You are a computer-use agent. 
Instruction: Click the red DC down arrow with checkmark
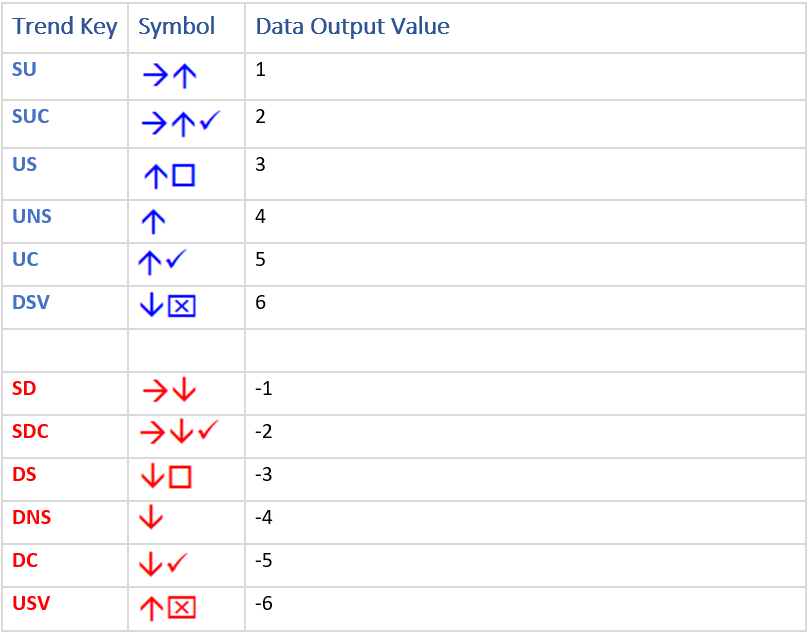click(164, 563)
